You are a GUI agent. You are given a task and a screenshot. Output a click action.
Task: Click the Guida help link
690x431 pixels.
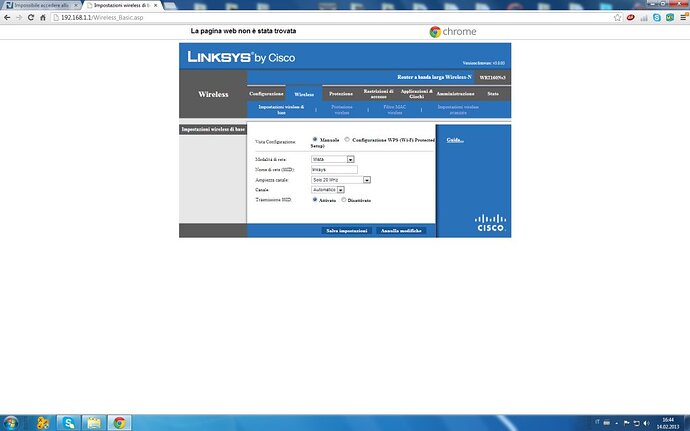point(454,139)
